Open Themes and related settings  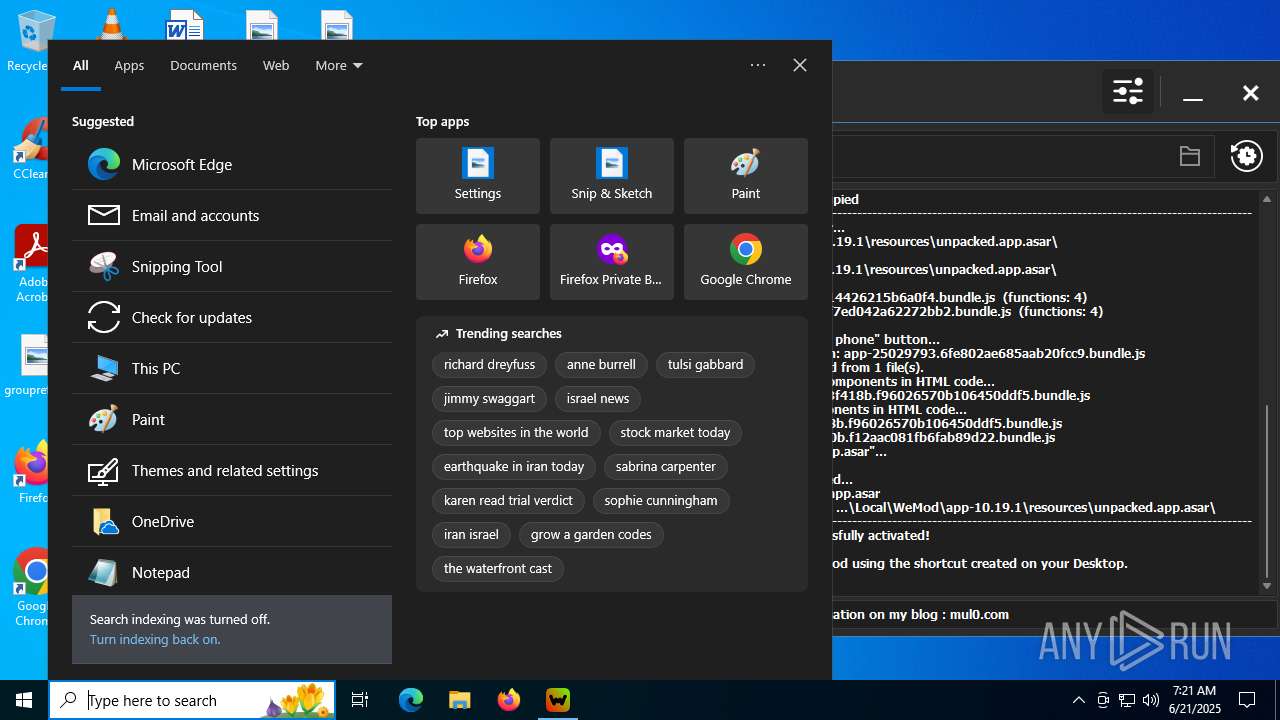click(x=232, y=471)
